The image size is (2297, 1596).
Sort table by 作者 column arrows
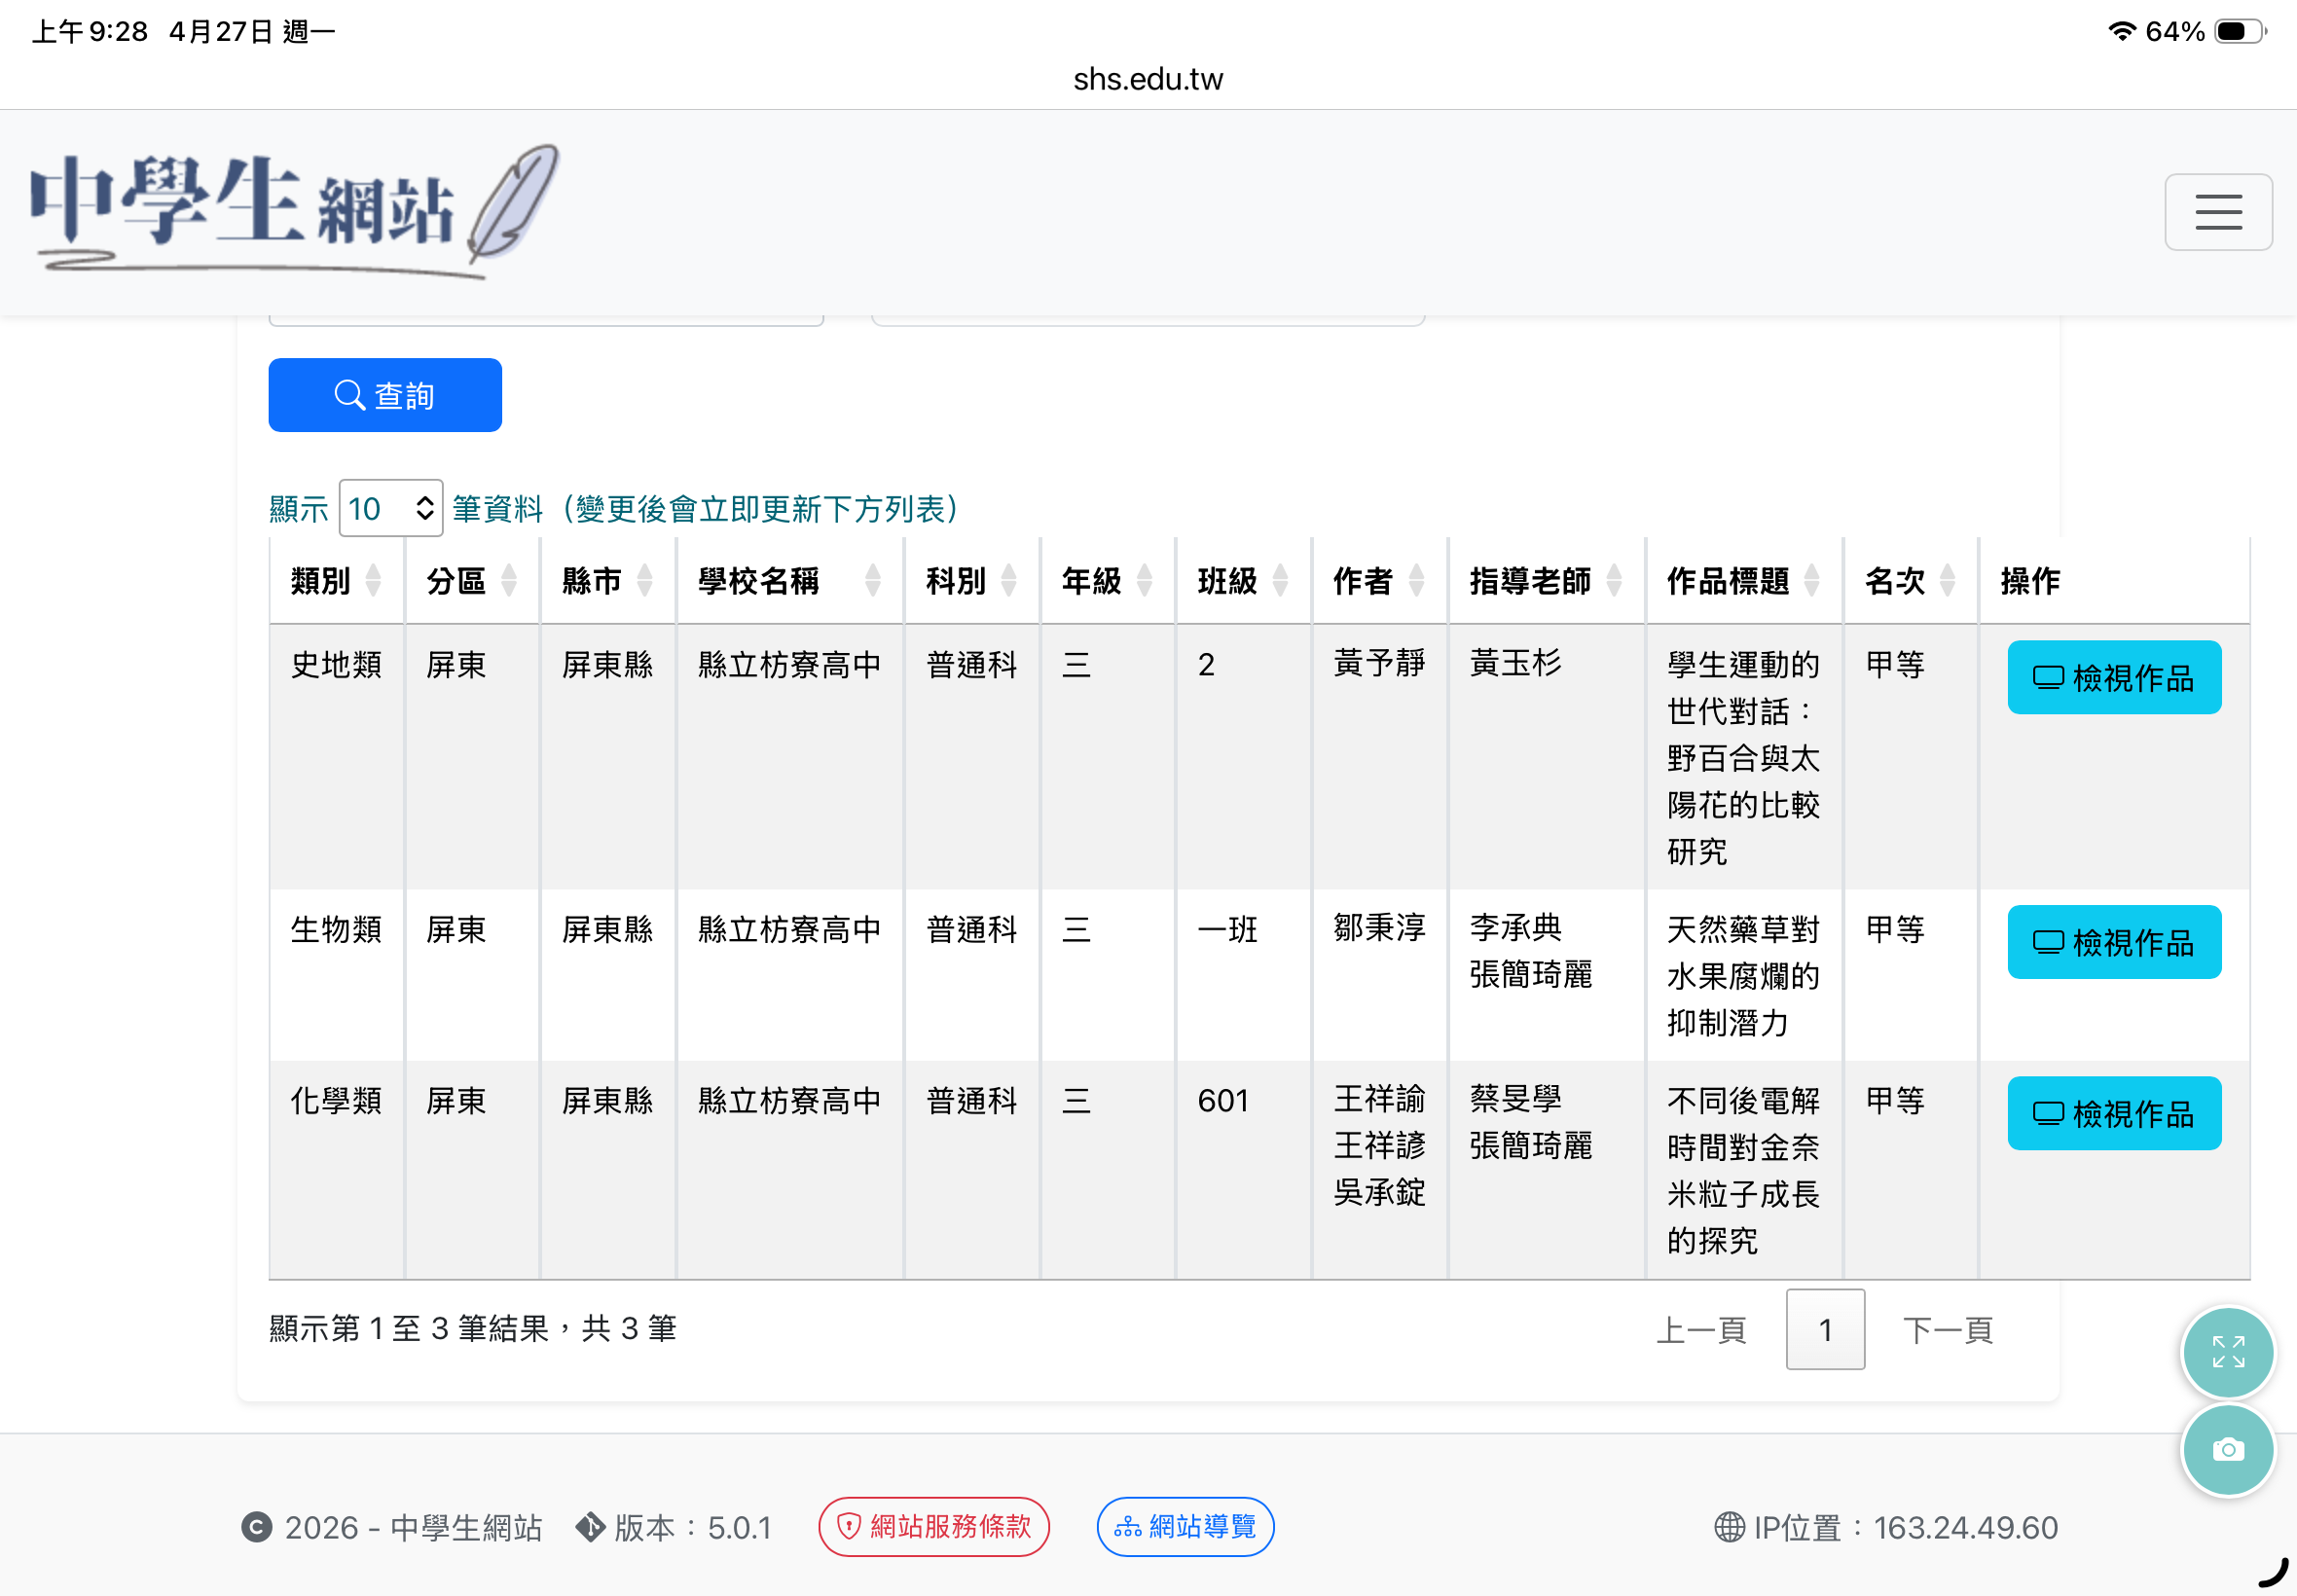coord(1416,580)
